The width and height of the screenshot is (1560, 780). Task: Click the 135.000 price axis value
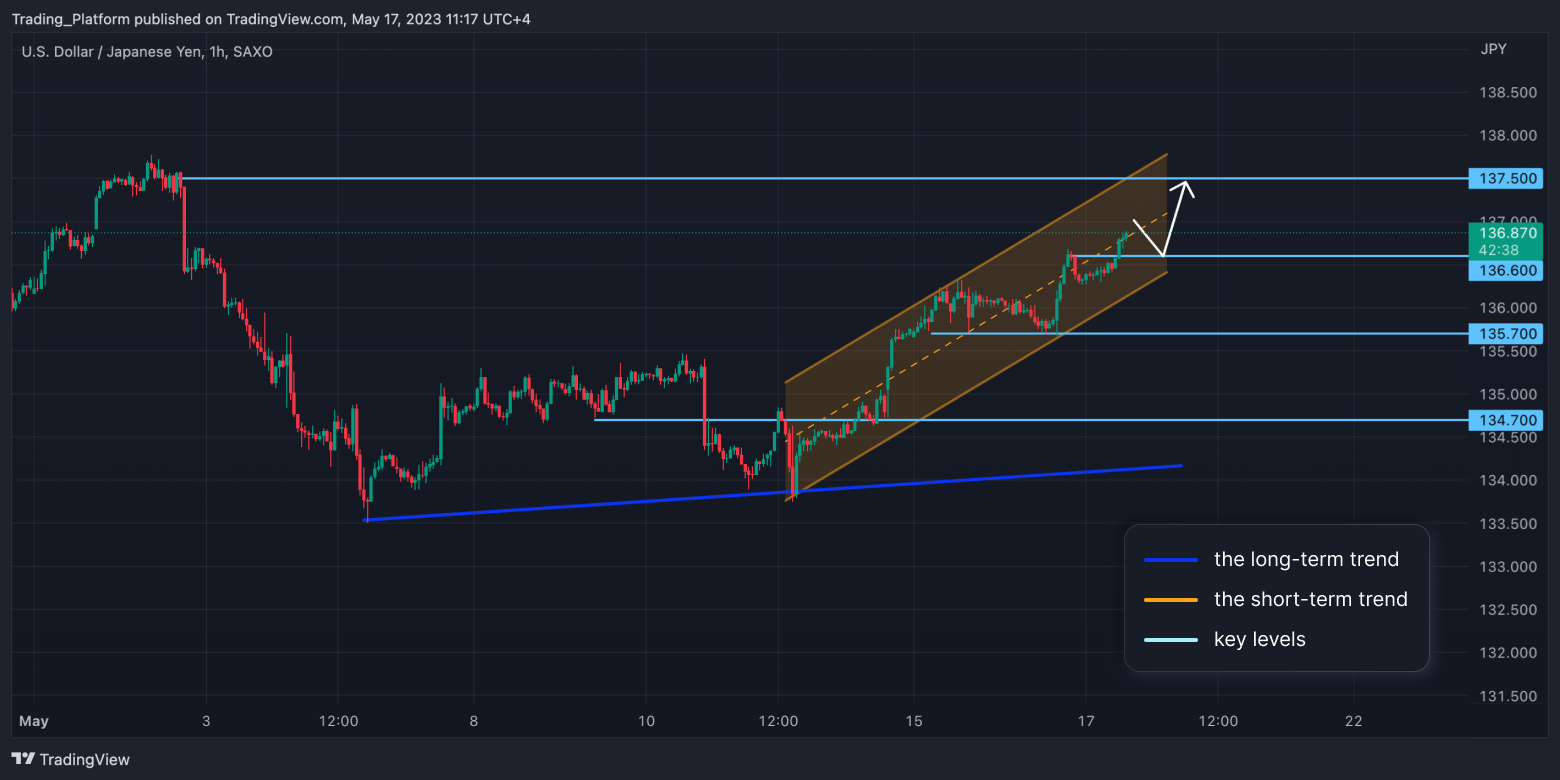[x=1507, y=394]
